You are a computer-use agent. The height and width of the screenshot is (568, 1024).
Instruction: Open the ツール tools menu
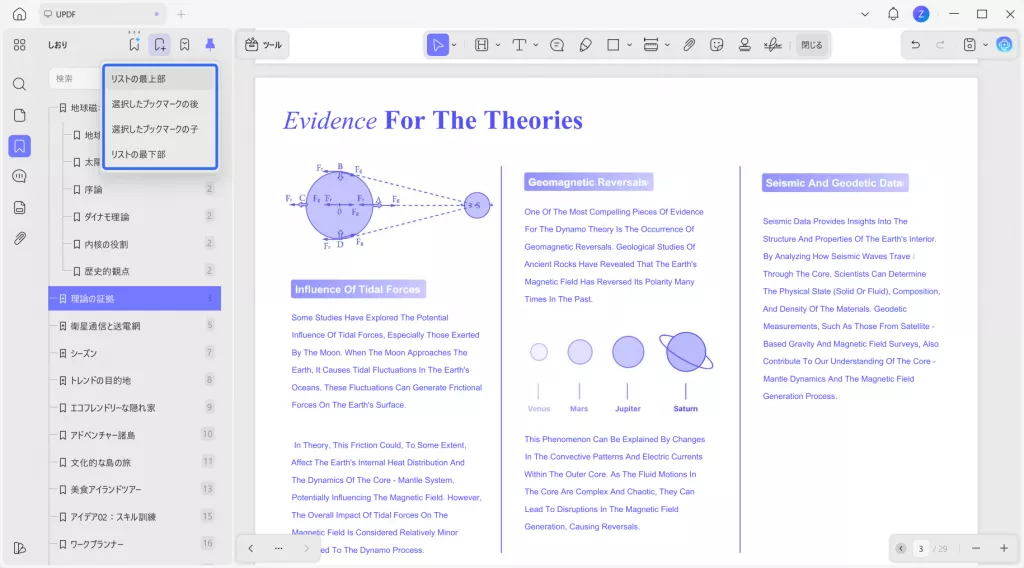tap(263, 45)
